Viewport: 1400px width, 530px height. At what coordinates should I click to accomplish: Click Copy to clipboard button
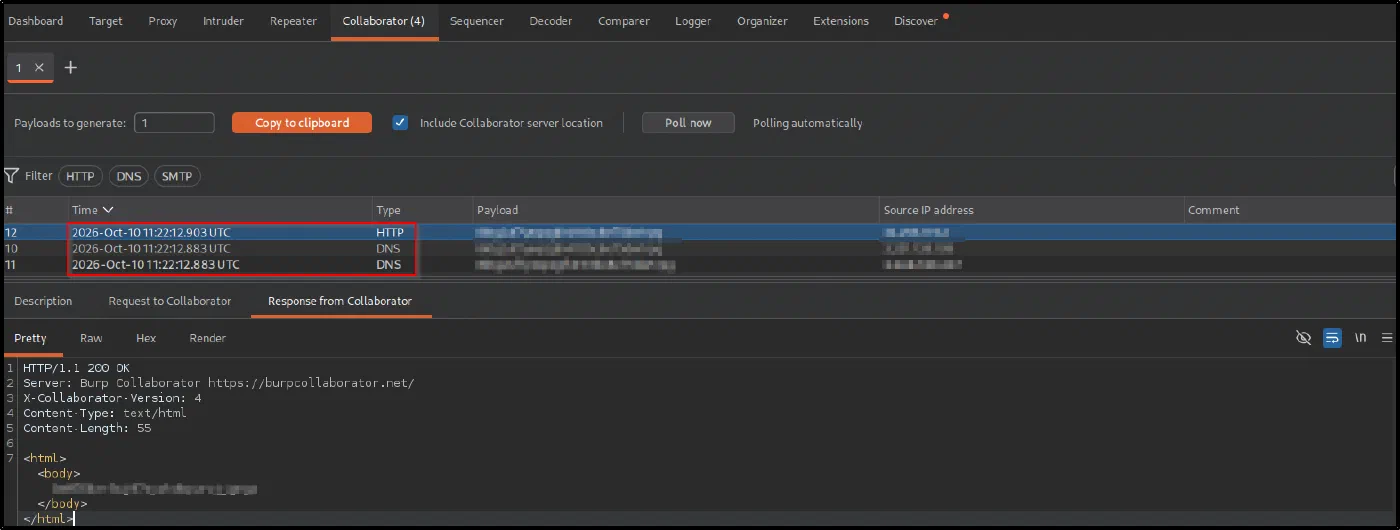(x=302, y=123)
